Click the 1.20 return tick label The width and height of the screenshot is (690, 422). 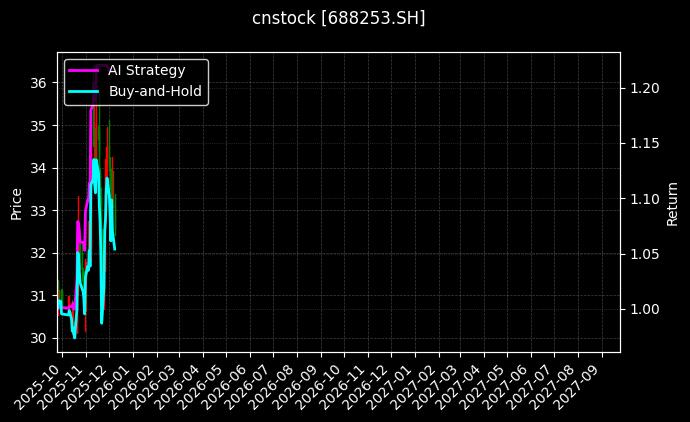[644, 89]
